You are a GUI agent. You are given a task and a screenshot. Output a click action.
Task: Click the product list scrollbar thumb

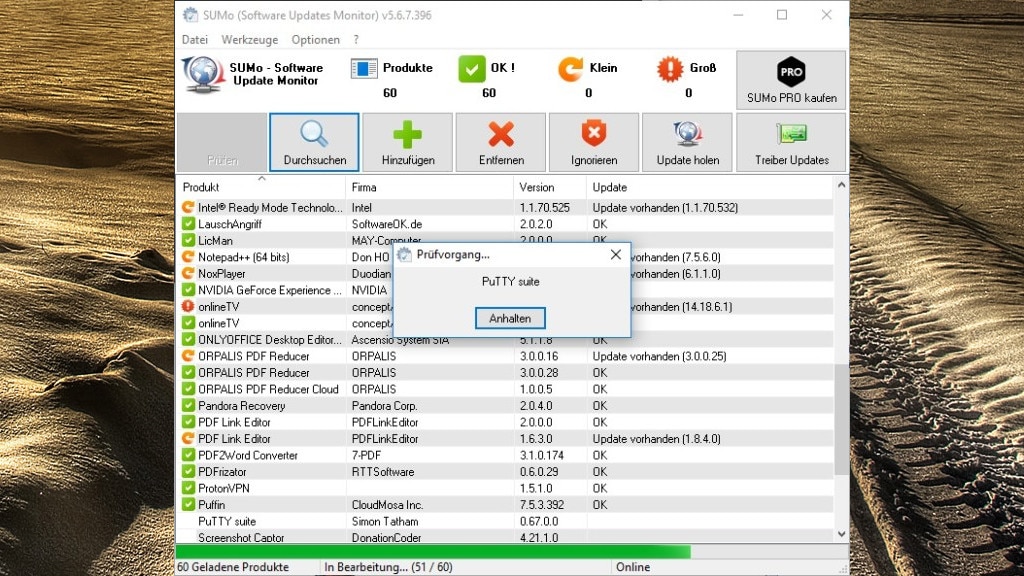841,419
